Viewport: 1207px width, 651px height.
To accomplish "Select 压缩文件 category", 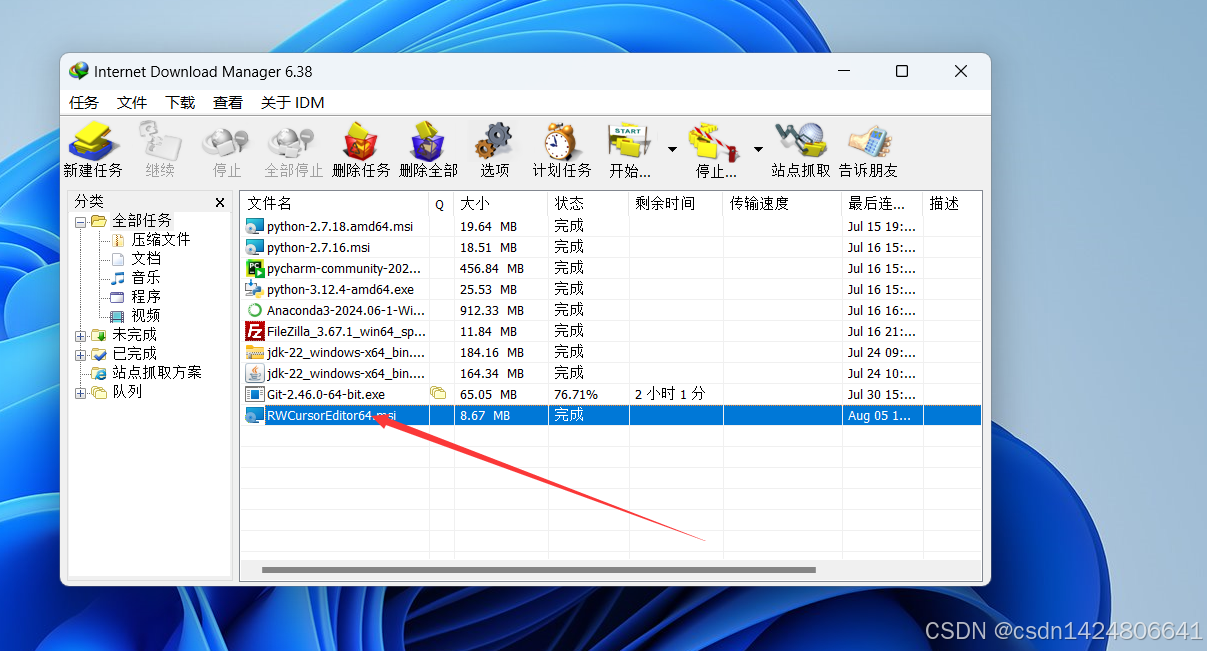I will [x=161, y=240].
